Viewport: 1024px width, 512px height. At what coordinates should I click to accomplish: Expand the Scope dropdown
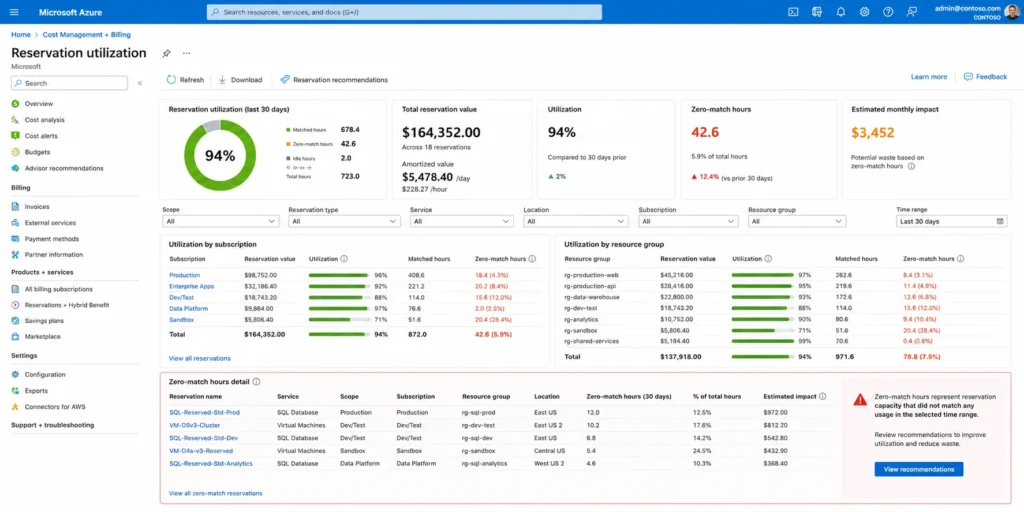click(220, 221)
